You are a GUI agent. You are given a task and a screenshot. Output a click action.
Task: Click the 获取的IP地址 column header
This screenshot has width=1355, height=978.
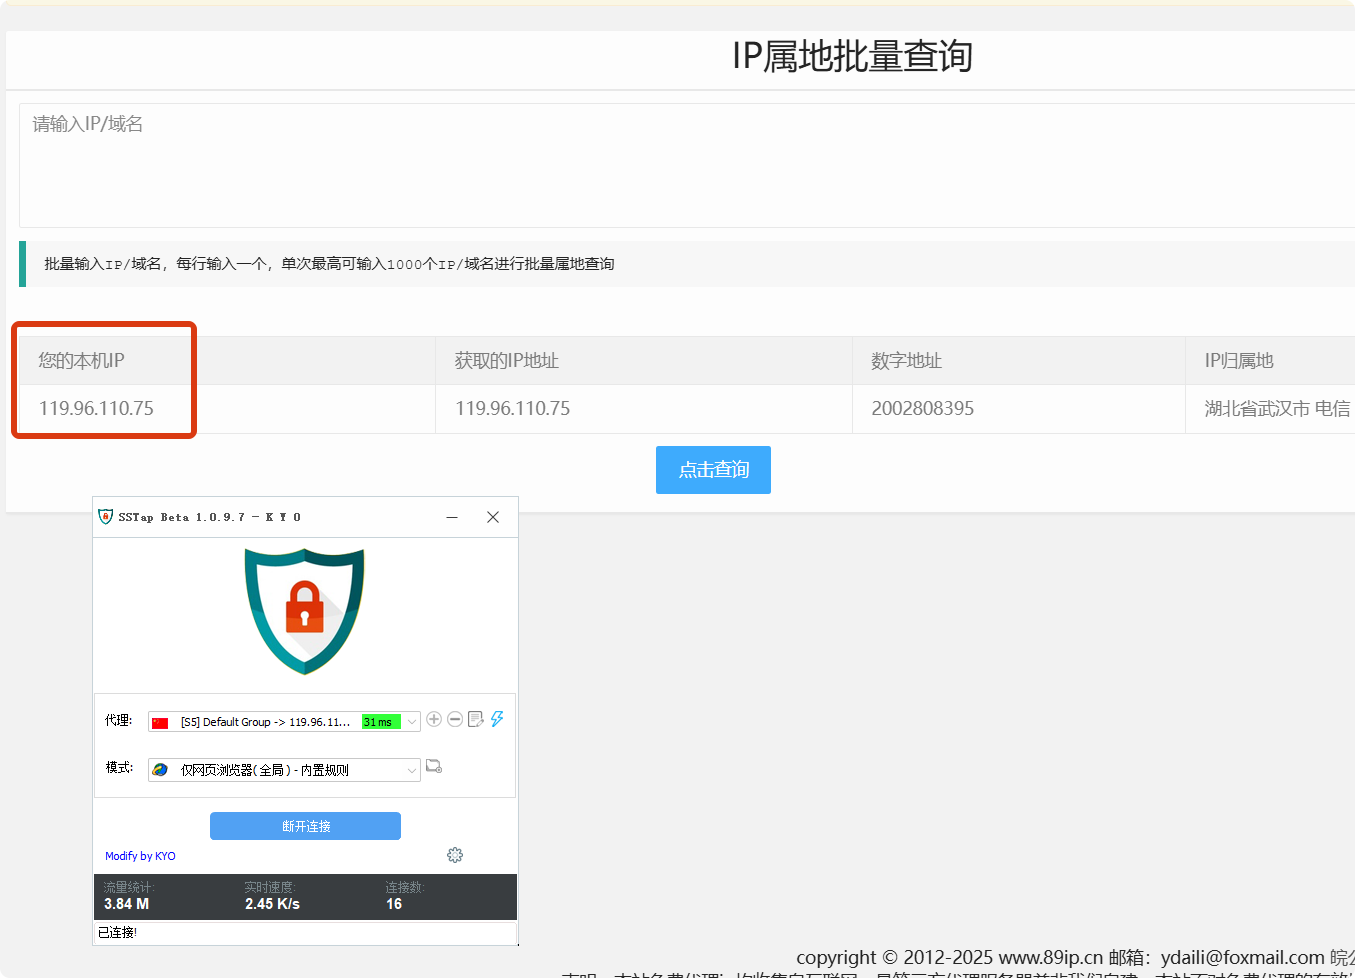pyautogui.click(x=507, y=361)
